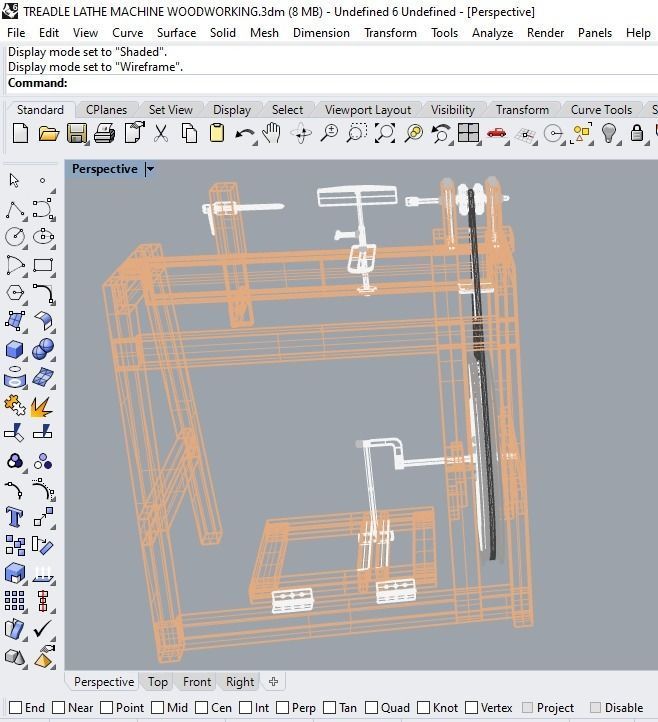Switch to the Viewport Layout toolbar tab
658x722 pixels.
click(368, 110)
